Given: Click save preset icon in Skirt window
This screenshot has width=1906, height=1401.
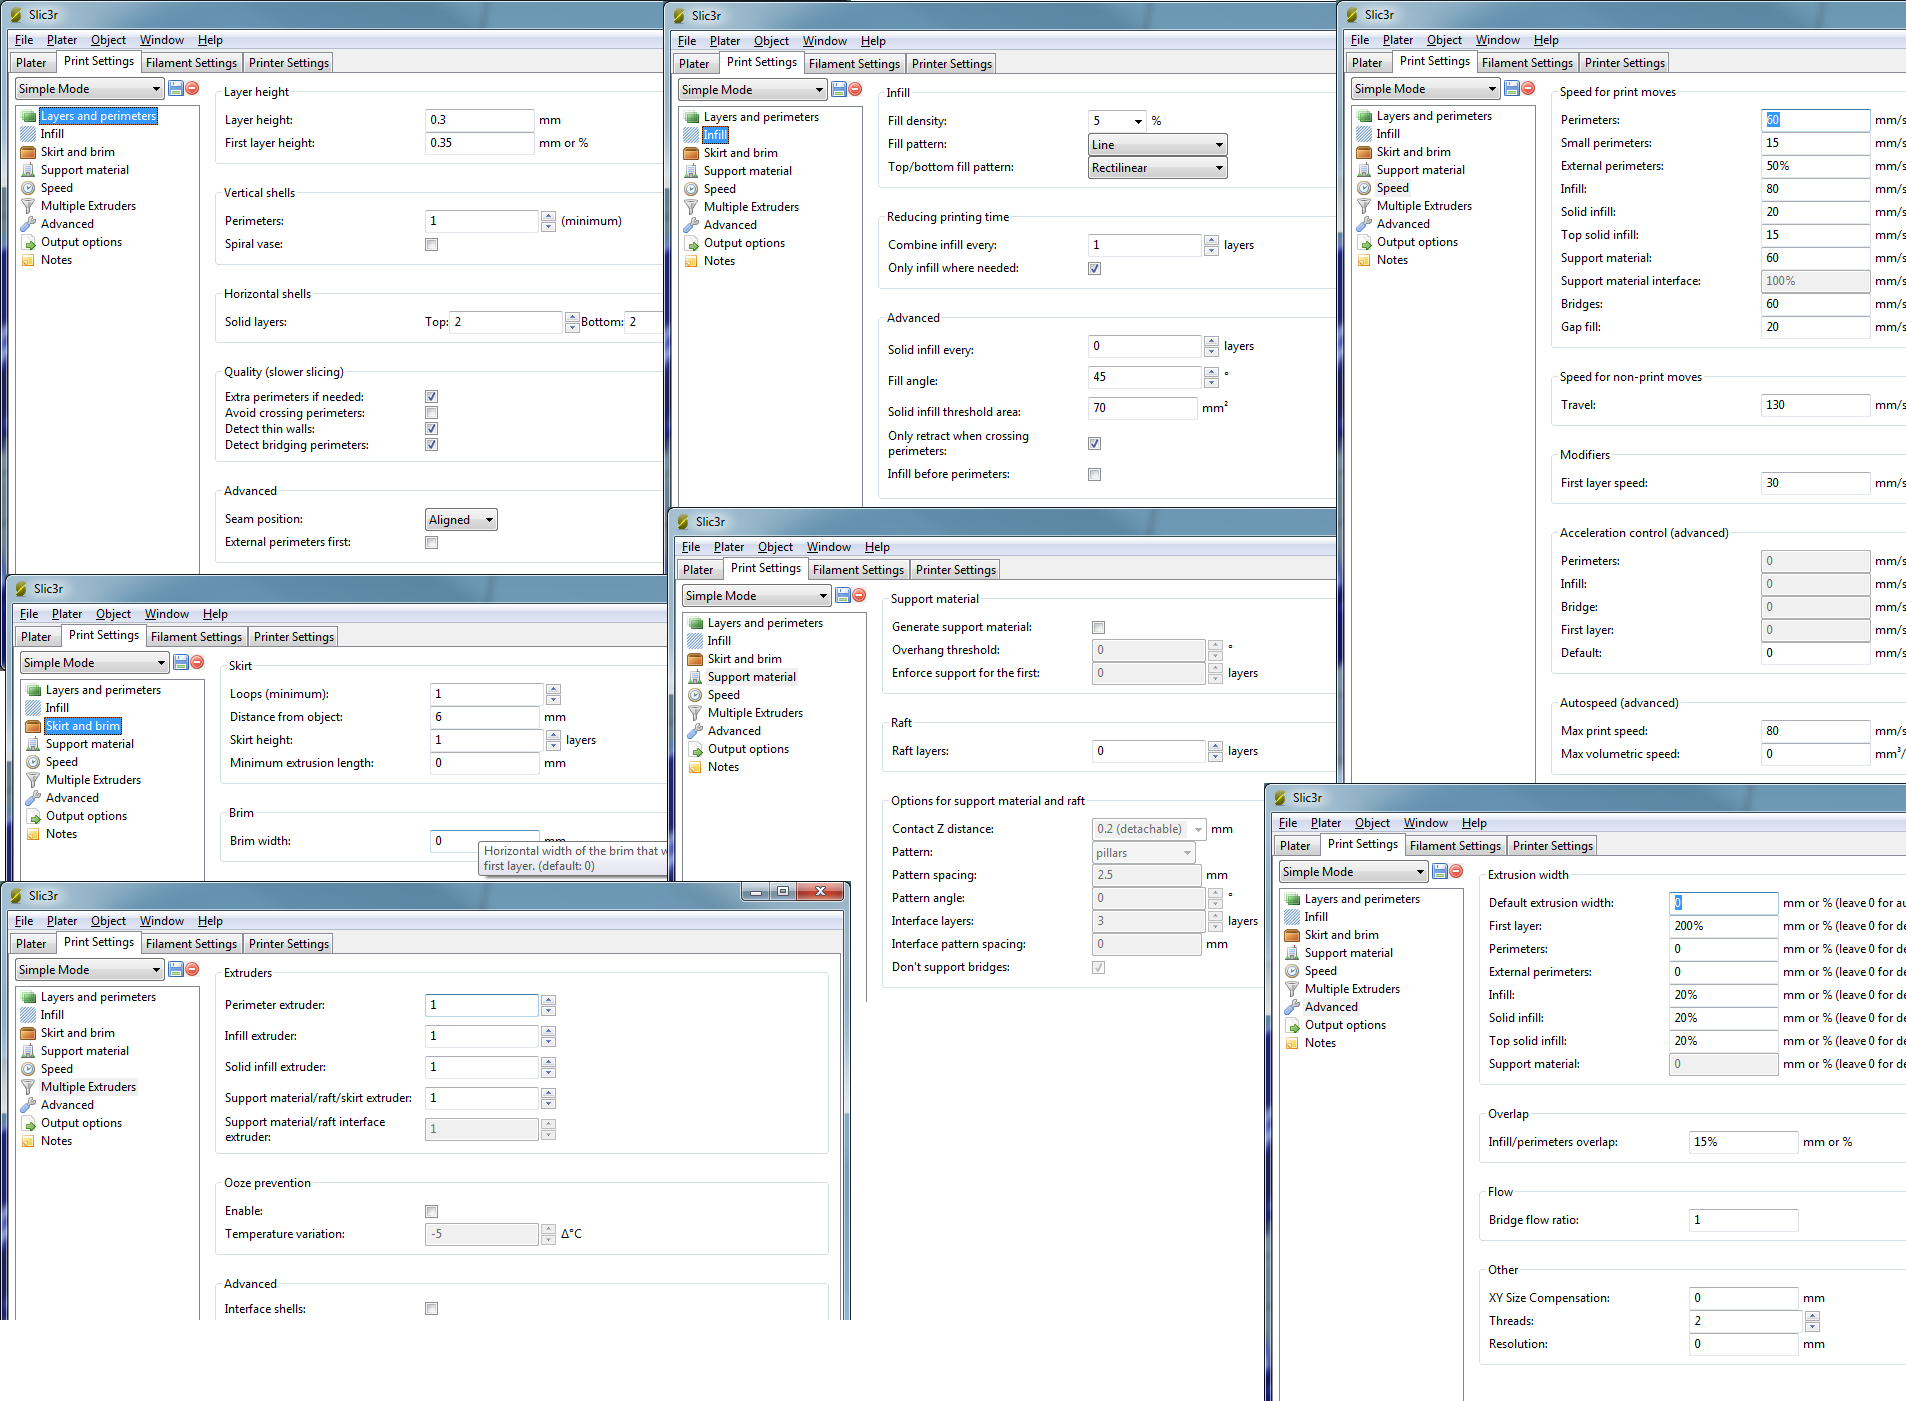Looking at the screenshot, I should 181,663.
